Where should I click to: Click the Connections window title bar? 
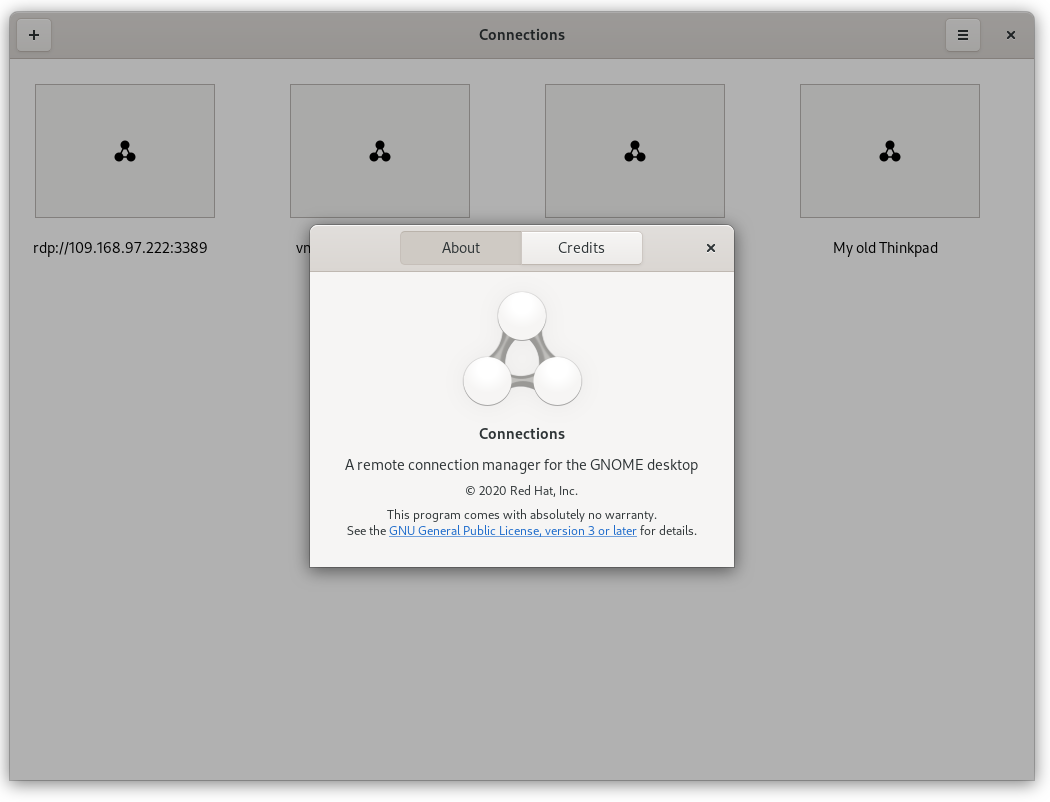tap(521, 34)
